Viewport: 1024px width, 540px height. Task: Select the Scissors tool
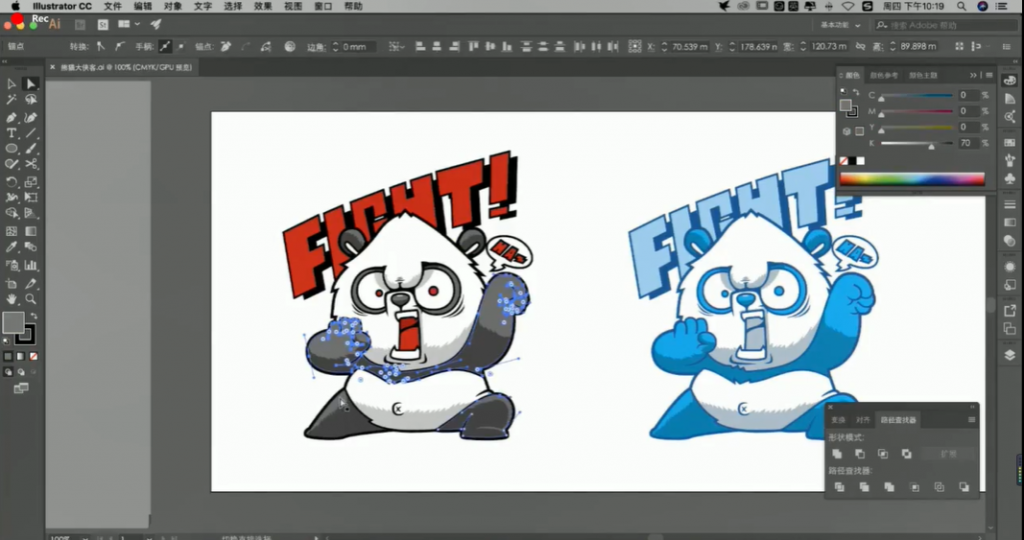coord(31,165)
